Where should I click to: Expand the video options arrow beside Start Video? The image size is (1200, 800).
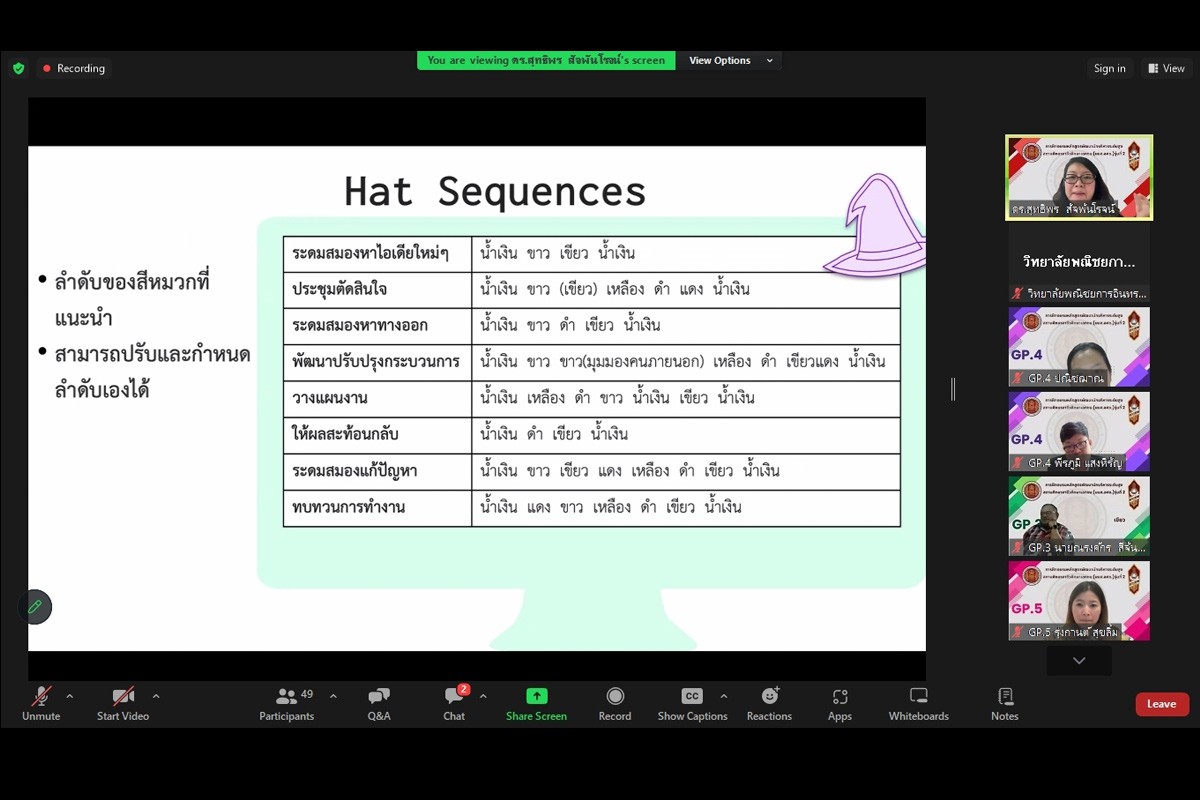tap(156, 696)
